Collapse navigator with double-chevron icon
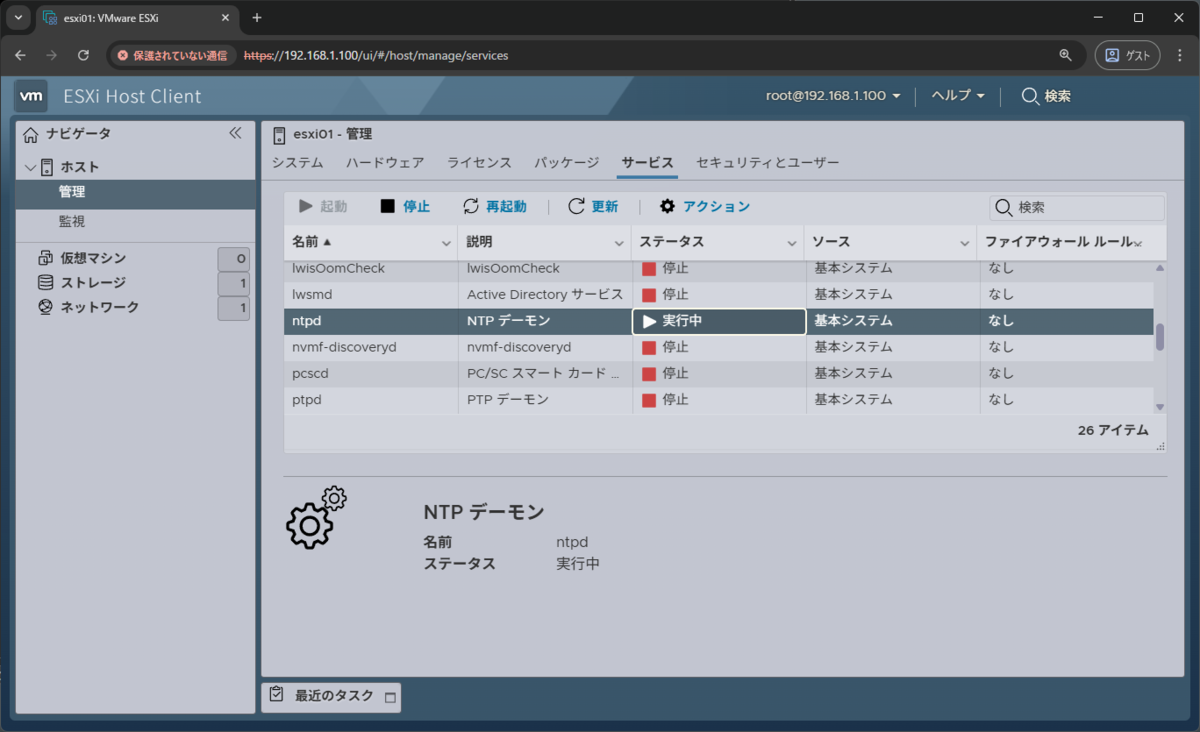Screen dimensions: 1200x732 [235, 133]
